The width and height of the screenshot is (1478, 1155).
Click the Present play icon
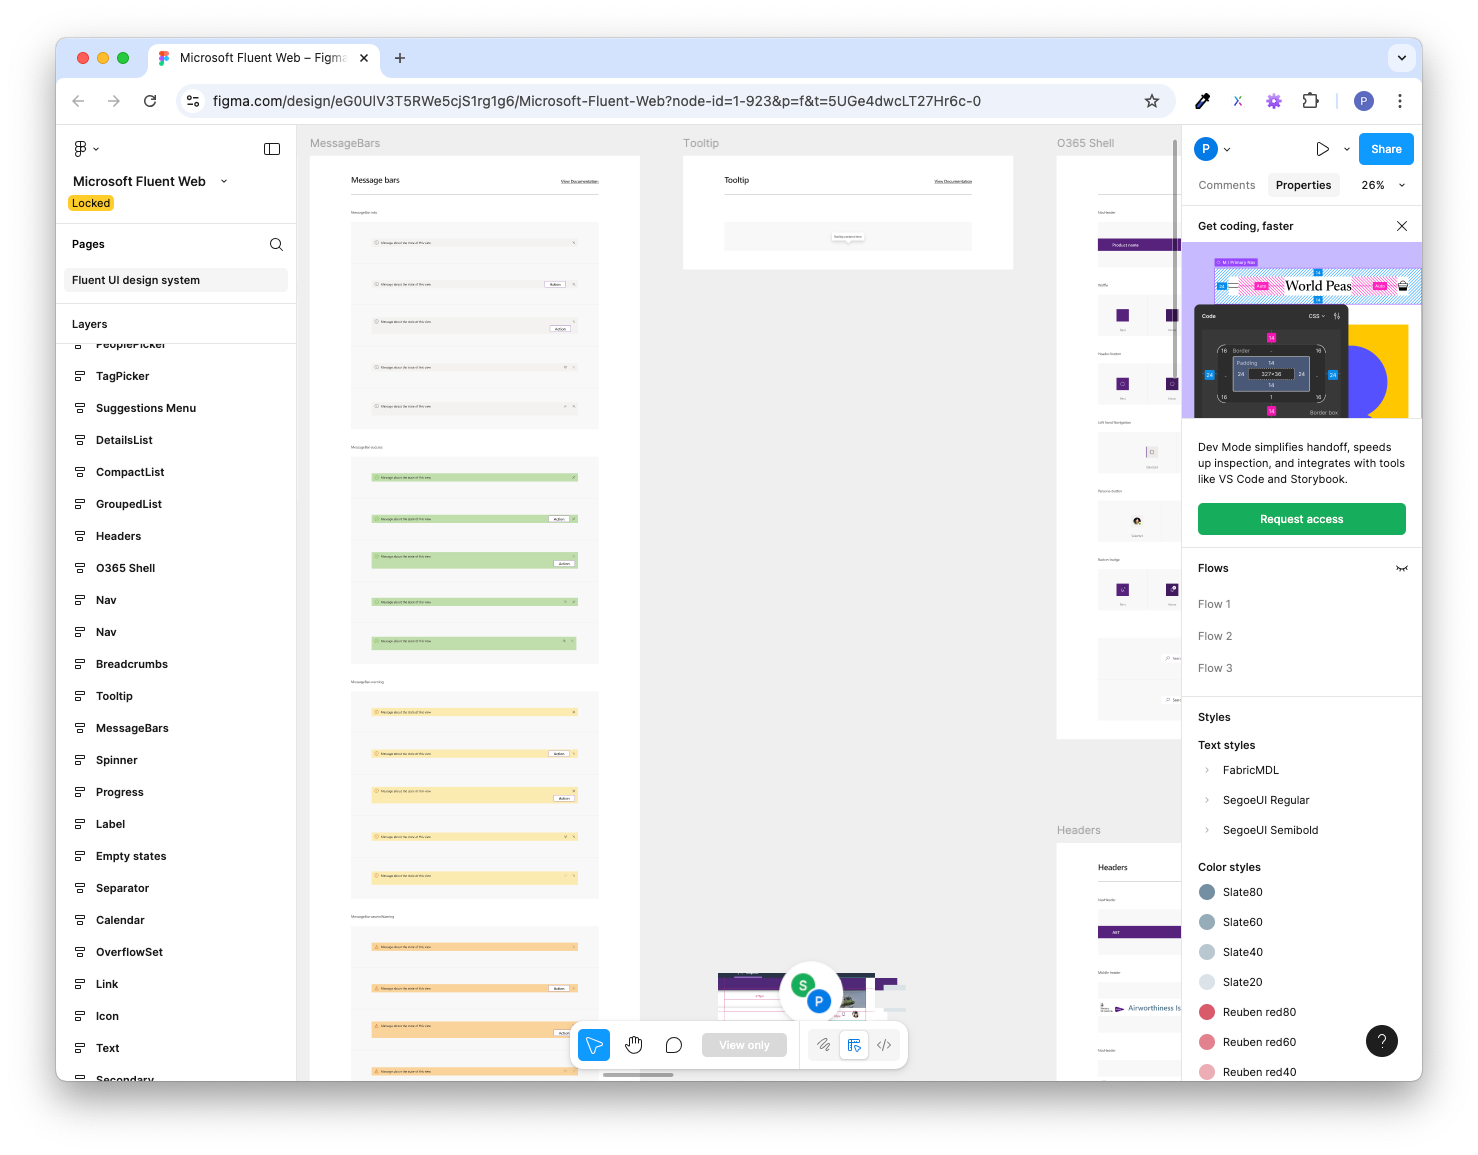[x=1322, y=149]
